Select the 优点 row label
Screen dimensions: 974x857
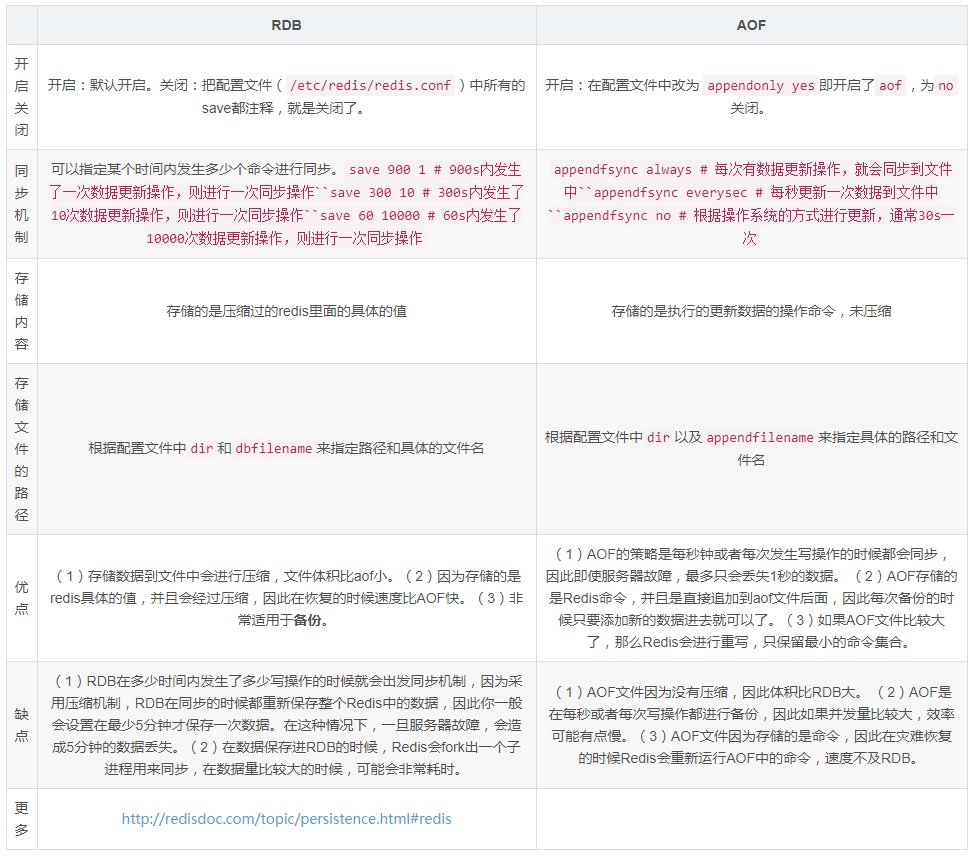[x=21, y=595]
